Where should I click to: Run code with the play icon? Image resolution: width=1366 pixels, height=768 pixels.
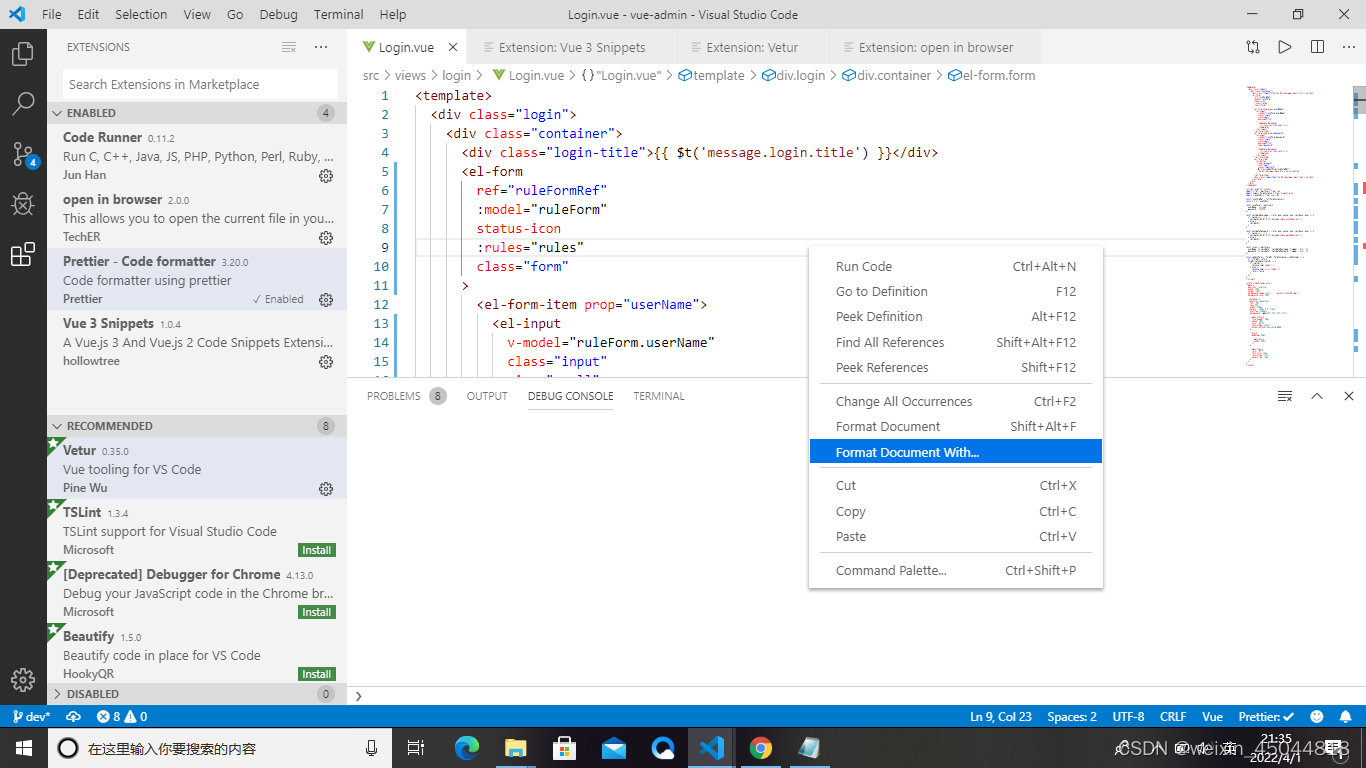1285,47
